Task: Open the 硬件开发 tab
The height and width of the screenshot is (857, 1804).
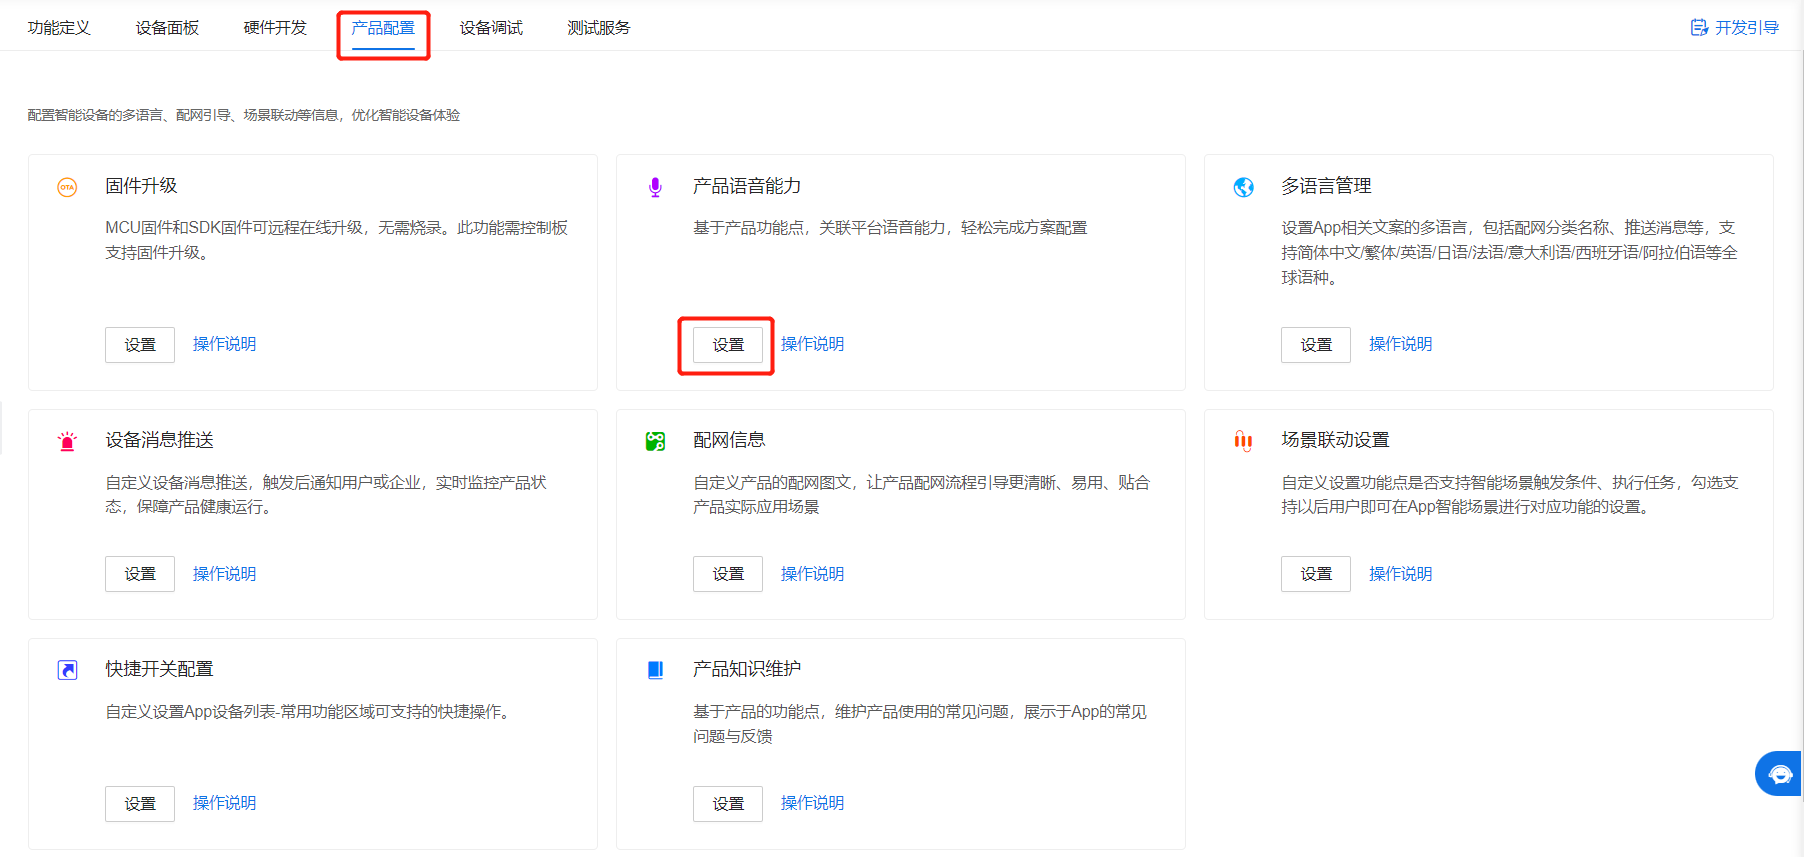Action: point(275,28)
